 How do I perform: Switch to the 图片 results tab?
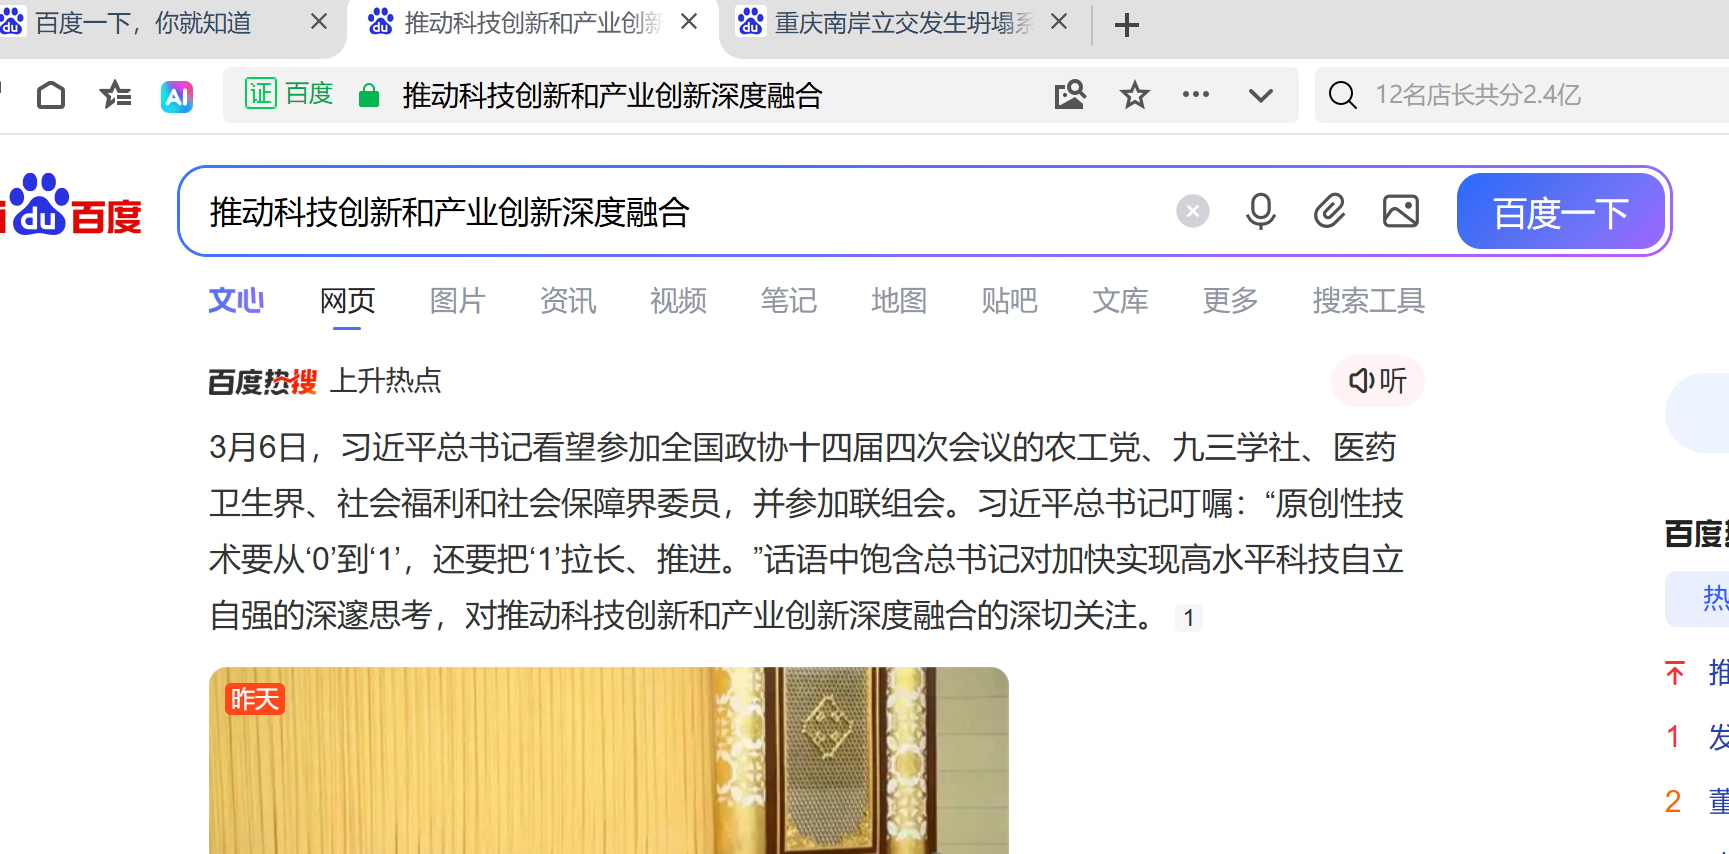coord(457,301)
